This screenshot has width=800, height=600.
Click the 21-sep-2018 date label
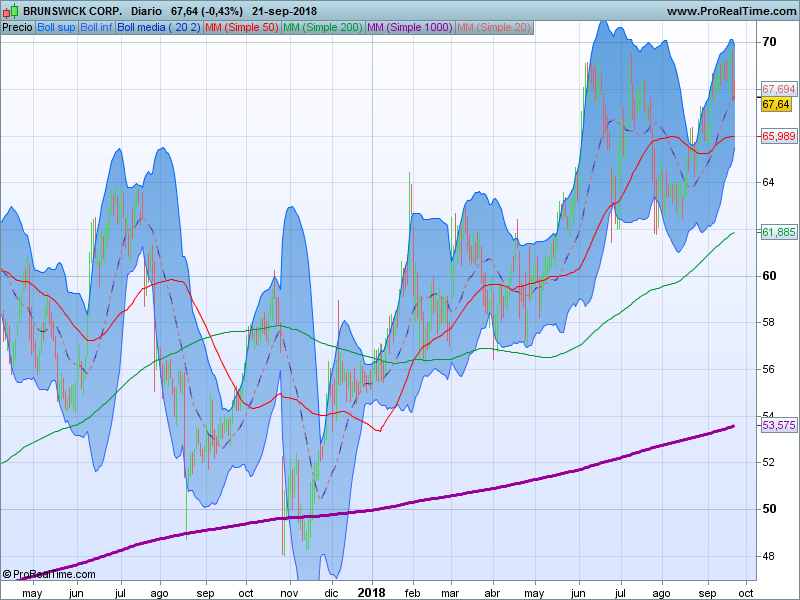[284, 11]
